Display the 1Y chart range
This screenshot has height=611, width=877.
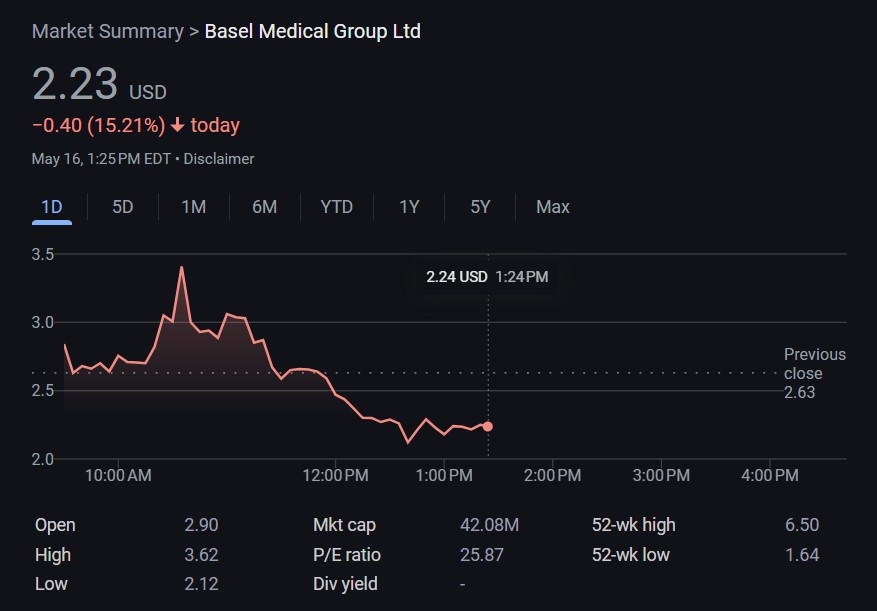409,207
